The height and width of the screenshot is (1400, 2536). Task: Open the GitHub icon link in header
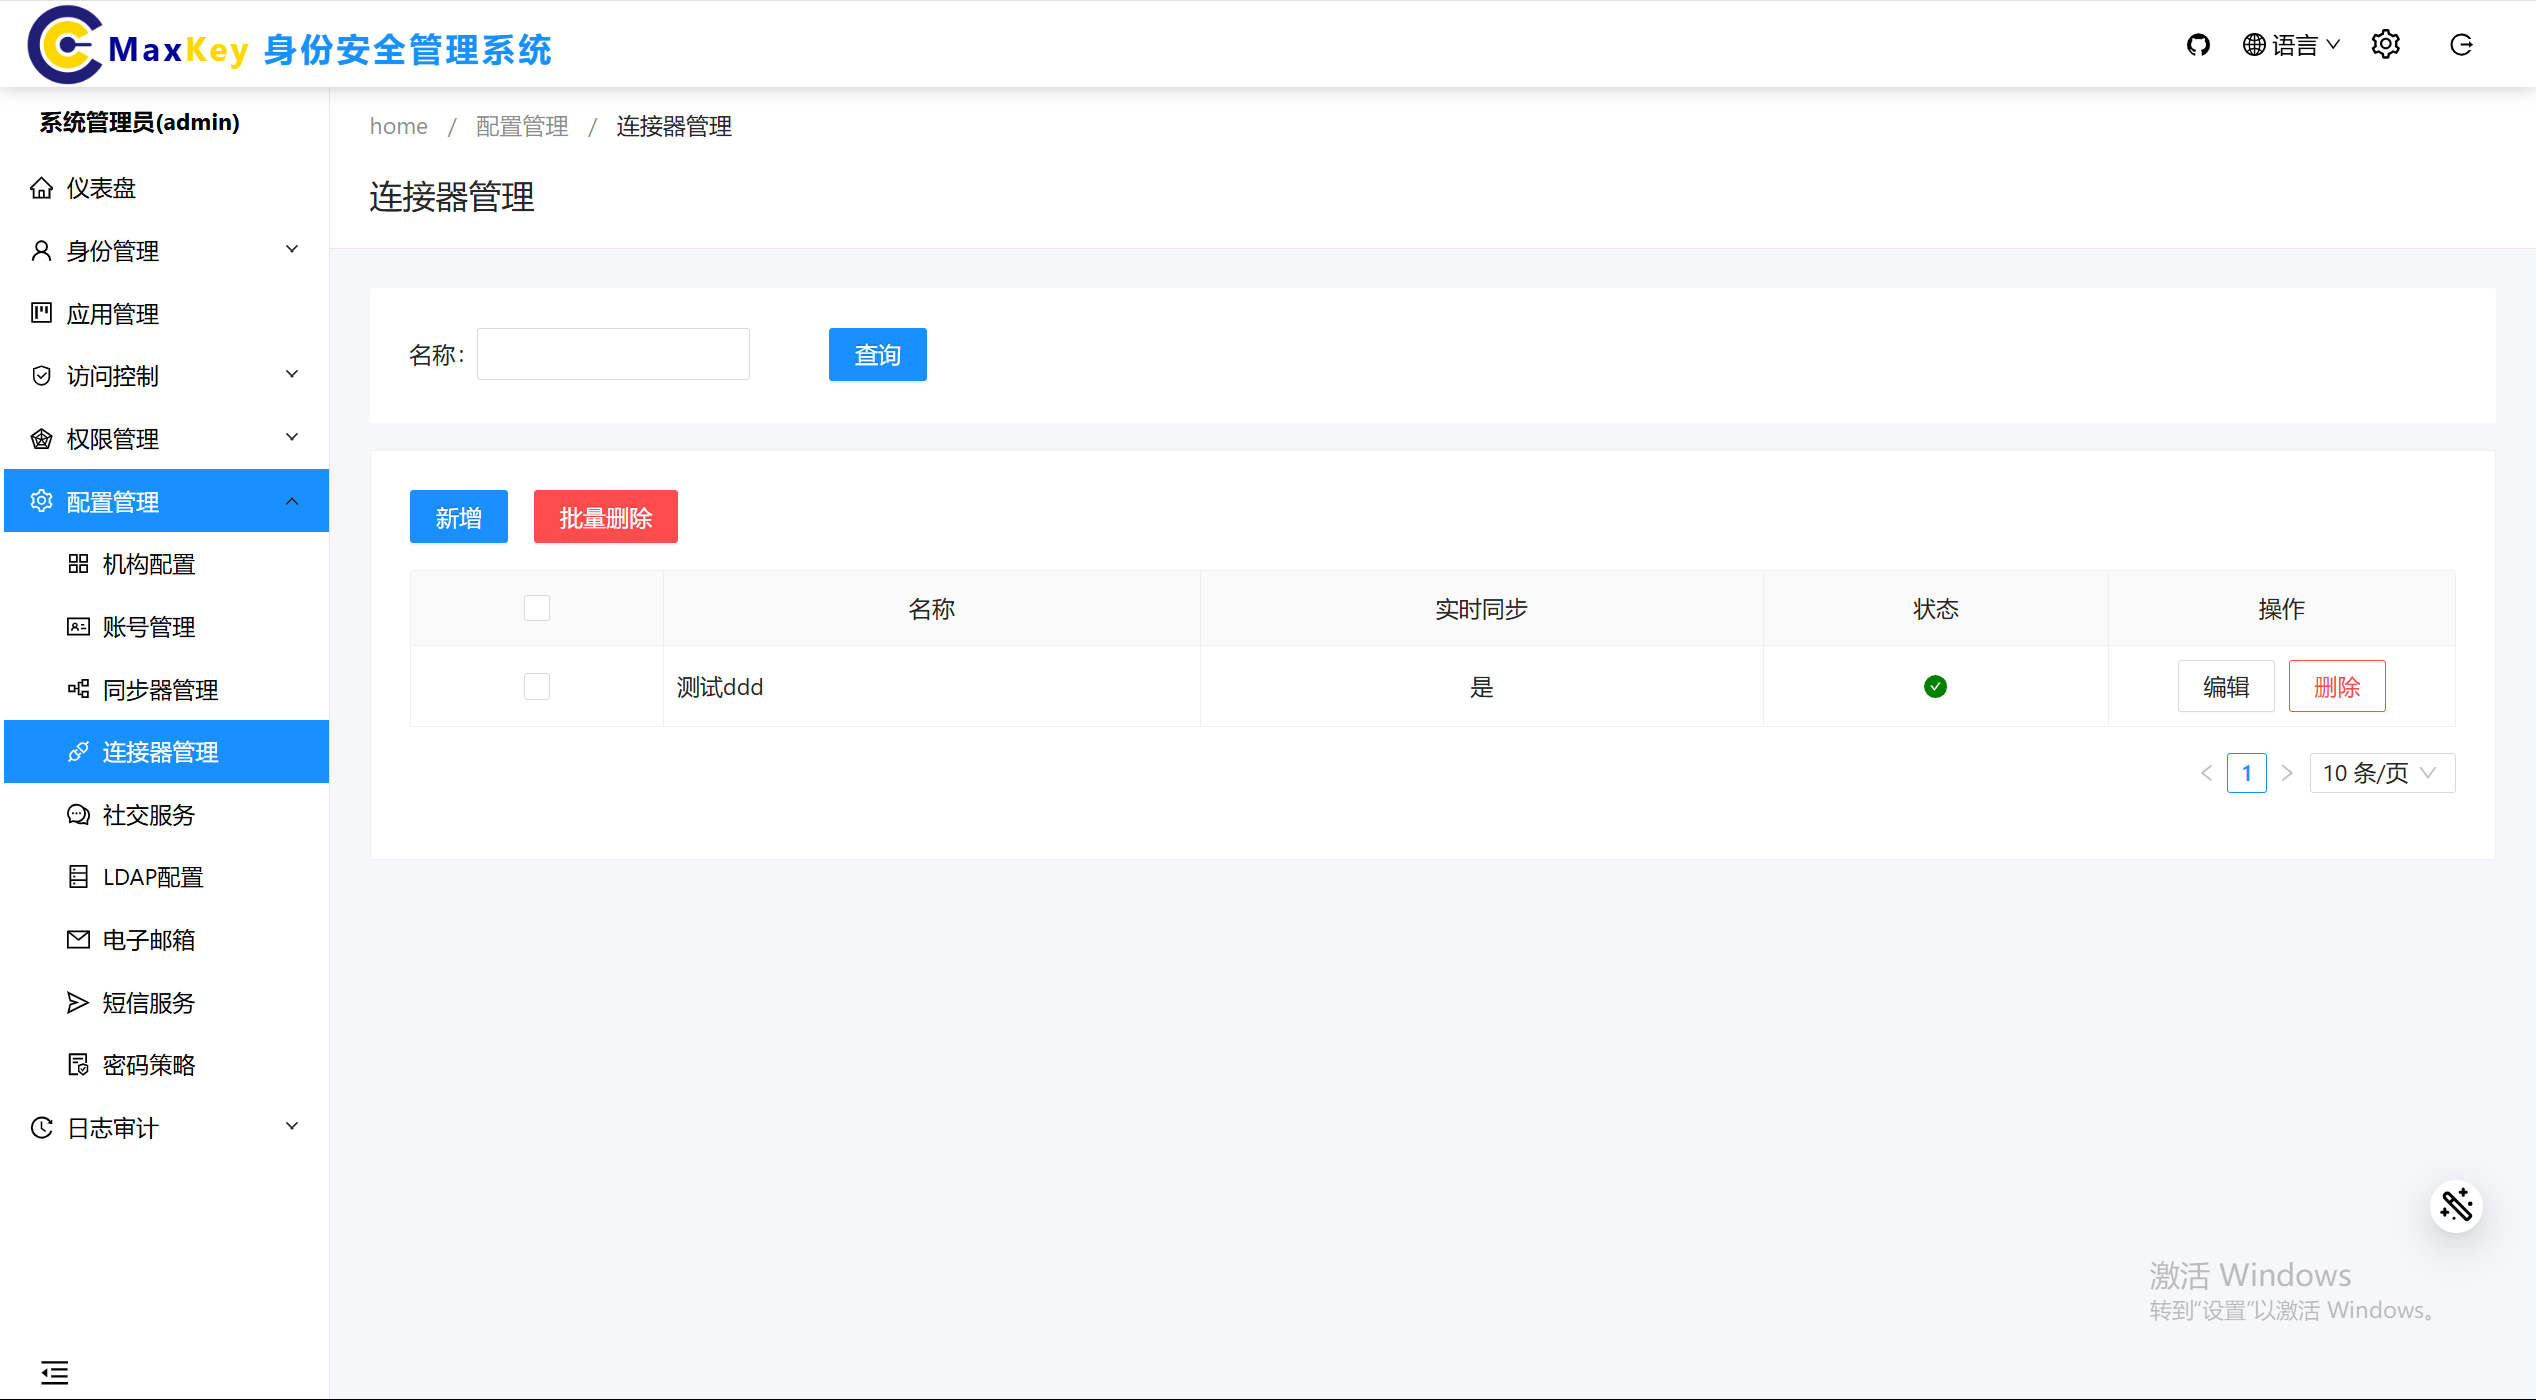pos(2197,45)
